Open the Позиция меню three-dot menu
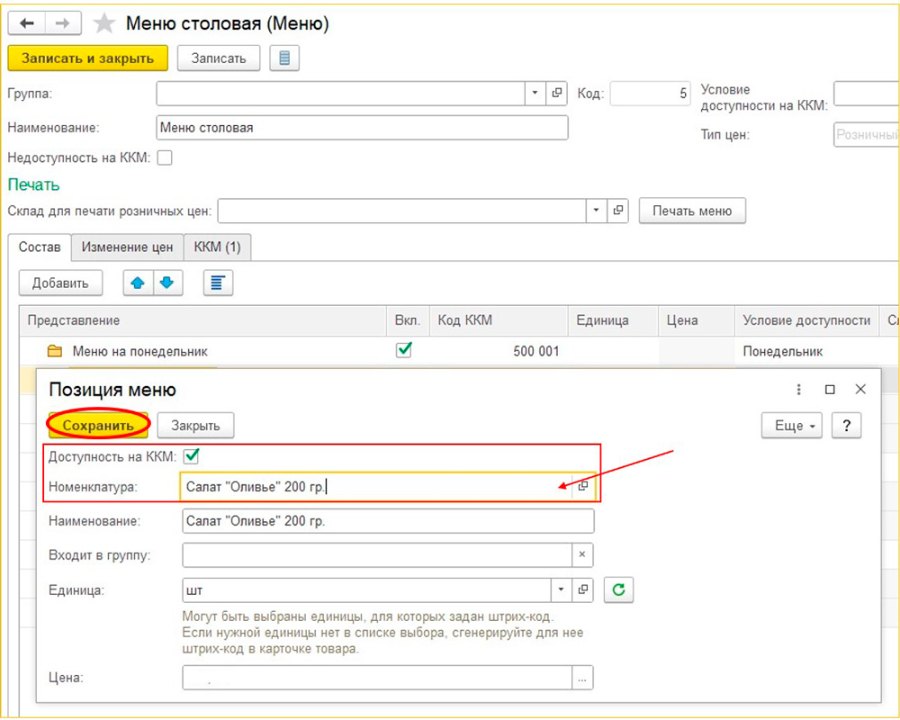 [798, 389]
